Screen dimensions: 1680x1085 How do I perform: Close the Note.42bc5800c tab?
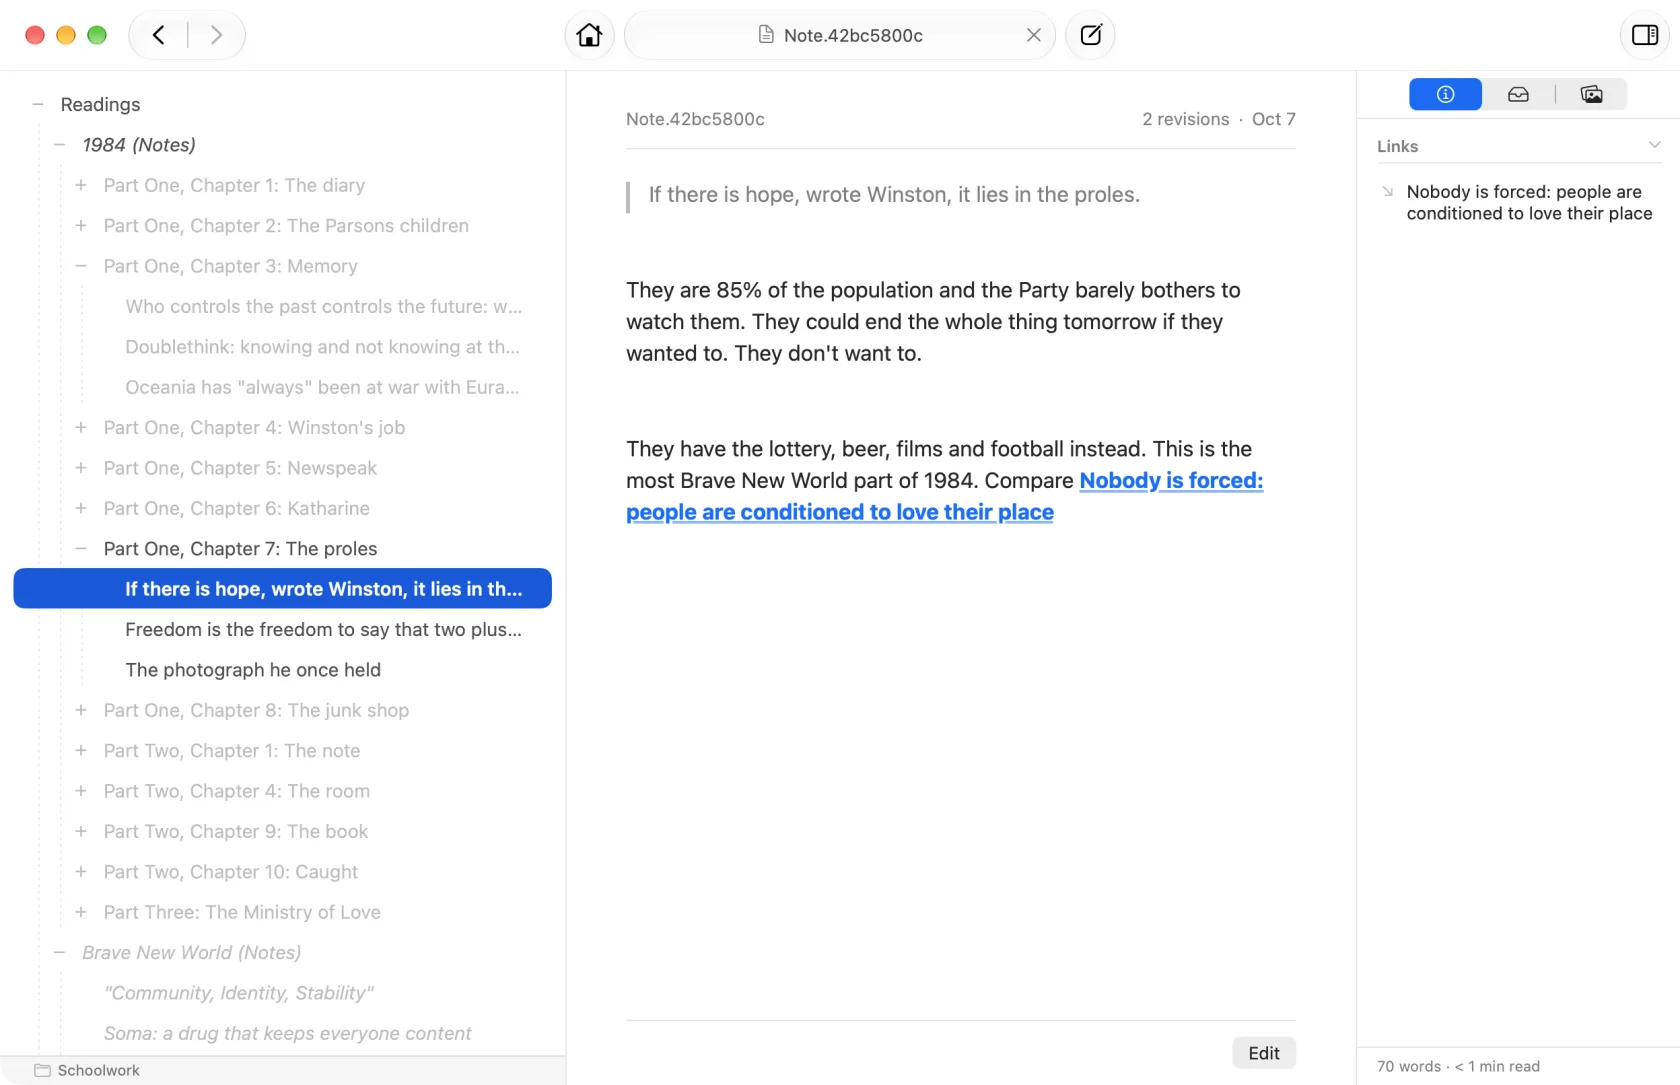[x=1033, y=35]
